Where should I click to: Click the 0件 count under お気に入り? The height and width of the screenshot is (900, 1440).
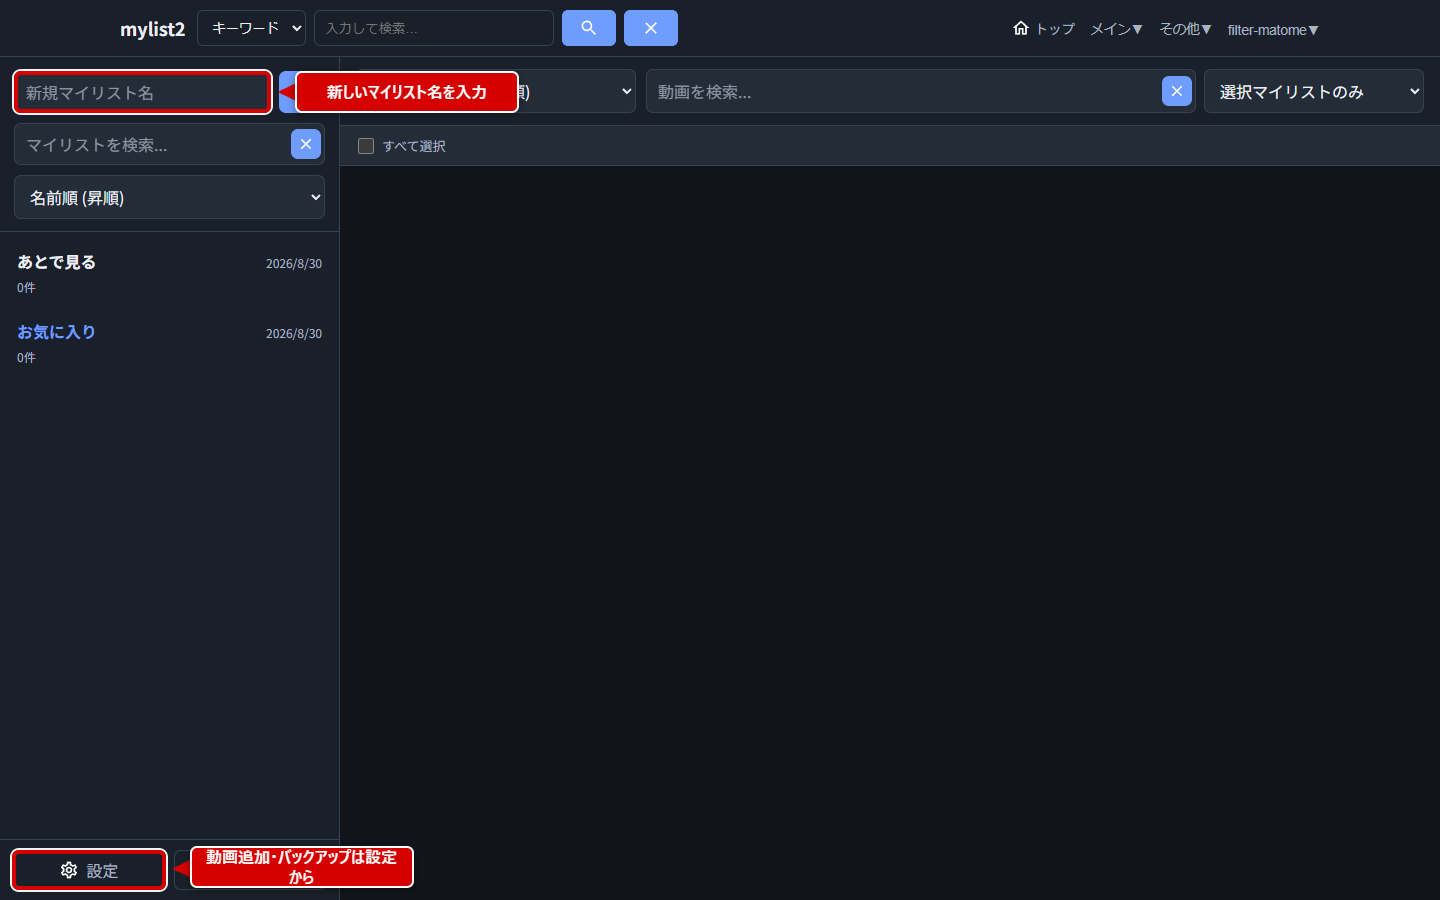point(26,358)
